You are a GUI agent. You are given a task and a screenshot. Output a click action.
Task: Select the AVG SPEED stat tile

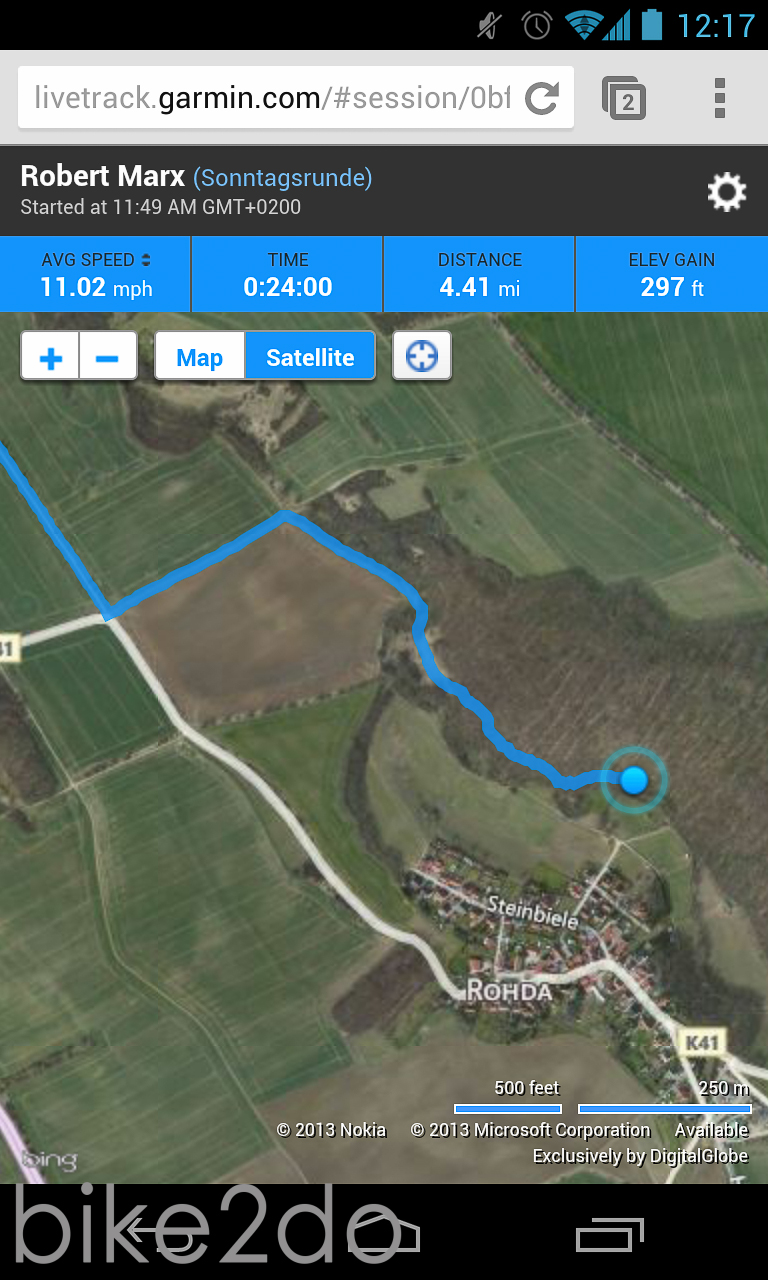click(95, 274)
